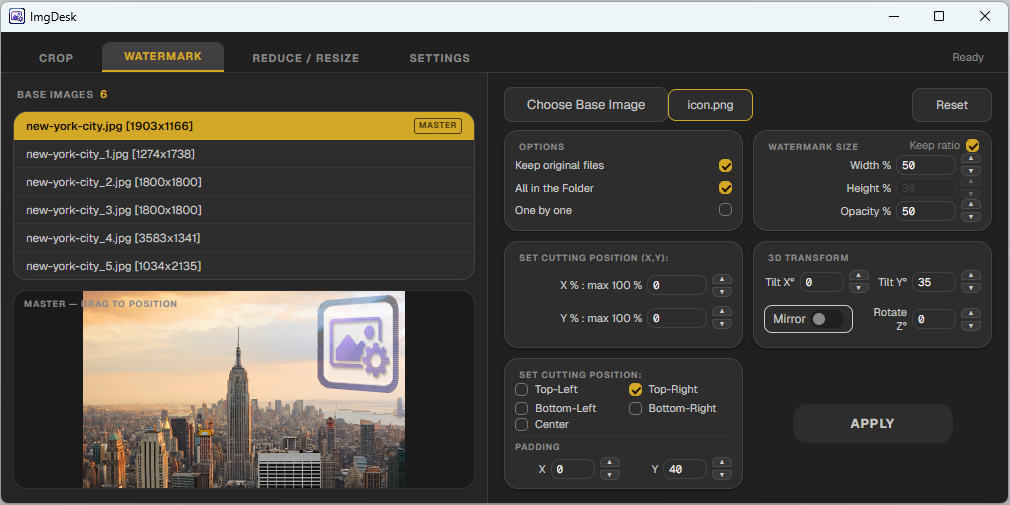Select new-york-city_3.jpg in list

pyautogui.click(x=244, y=210)
